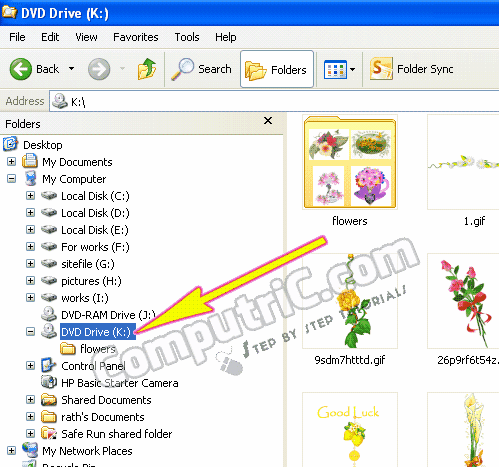Click My Network Places icon

[x=30, y=450]
